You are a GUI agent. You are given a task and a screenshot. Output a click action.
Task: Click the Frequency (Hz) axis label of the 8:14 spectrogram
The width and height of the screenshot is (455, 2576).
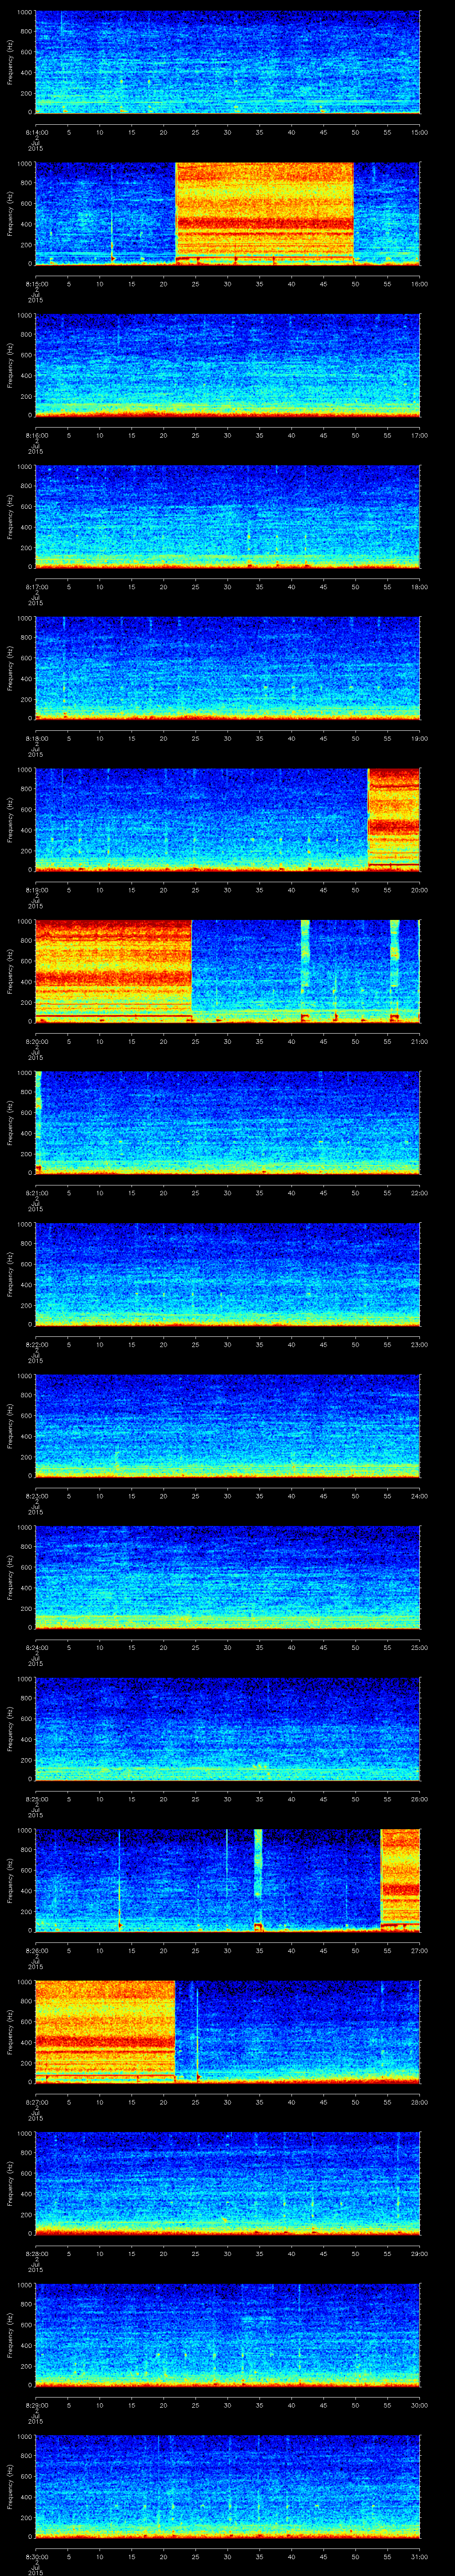click(10, 62)
